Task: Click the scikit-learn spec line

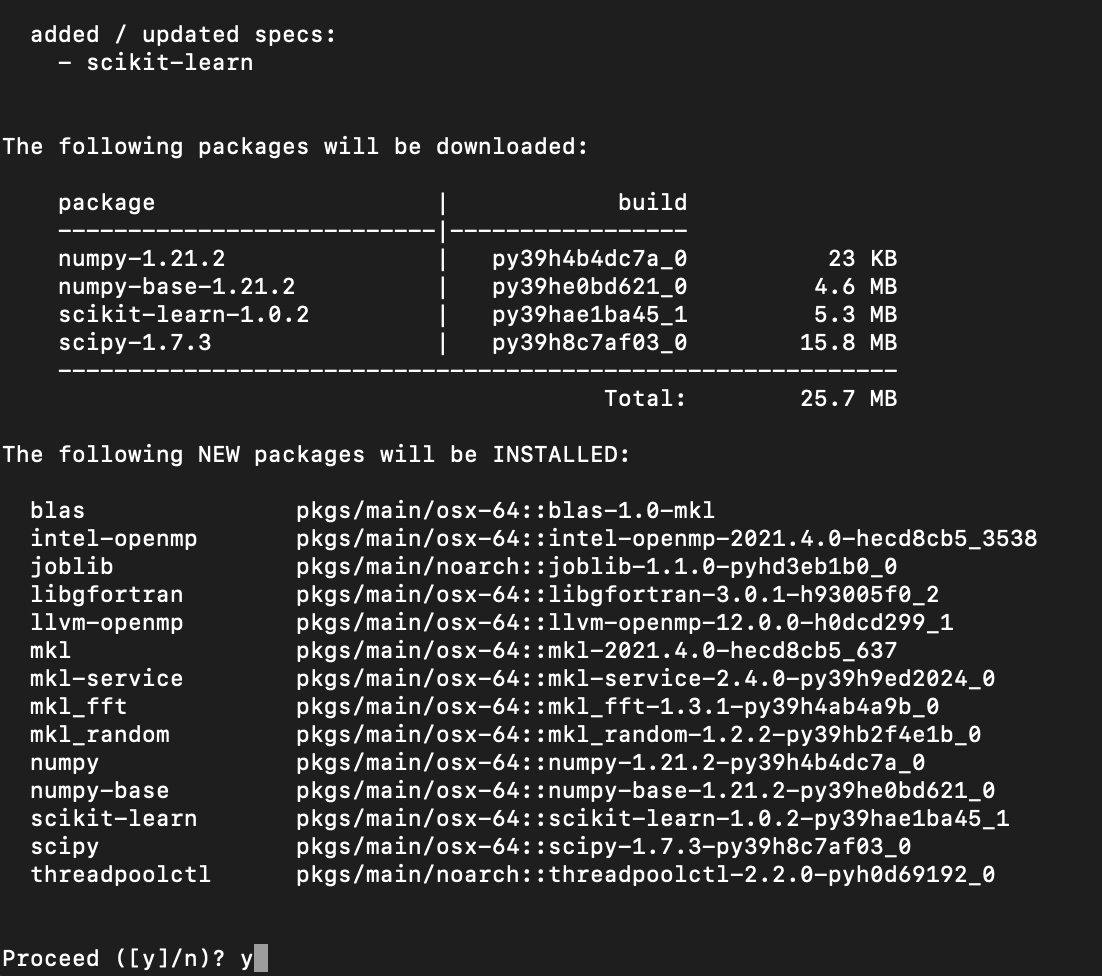Action: click(x=156, y=63)
